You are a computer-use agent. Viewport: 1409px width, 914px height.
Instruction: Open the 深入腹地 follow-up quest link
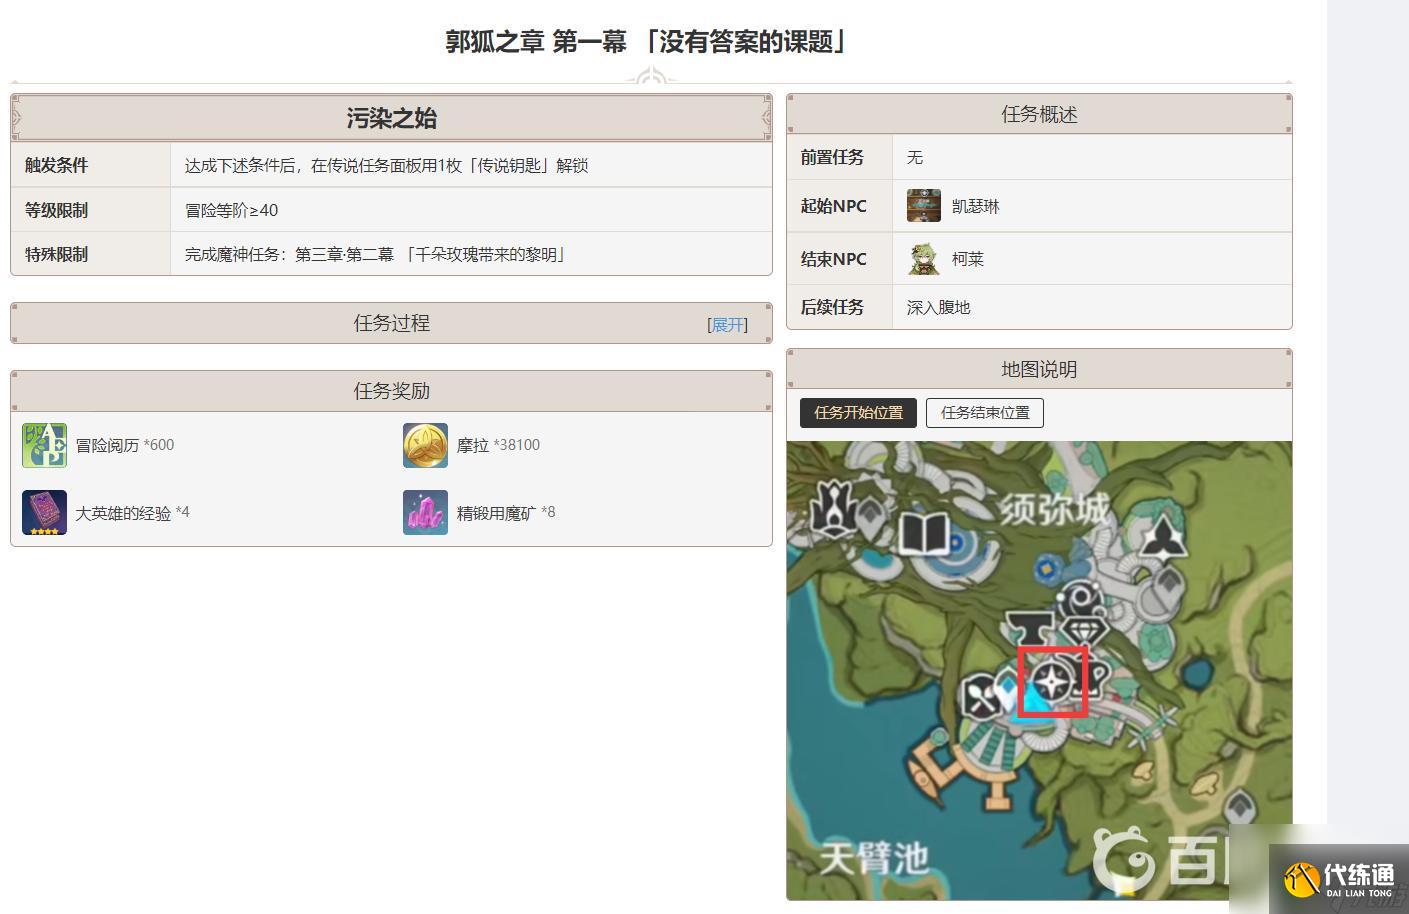pyautogui.click(x=938, y=308)
